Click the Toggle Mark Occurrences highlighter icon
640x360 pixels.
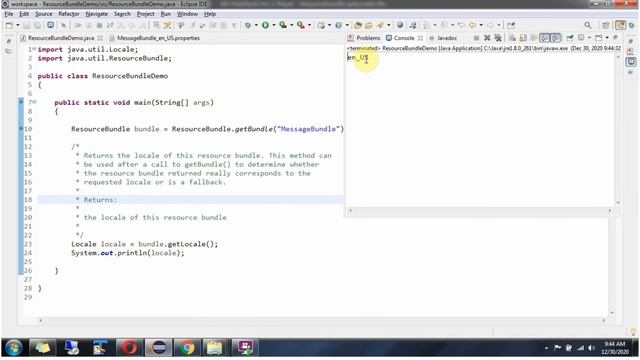167,25
